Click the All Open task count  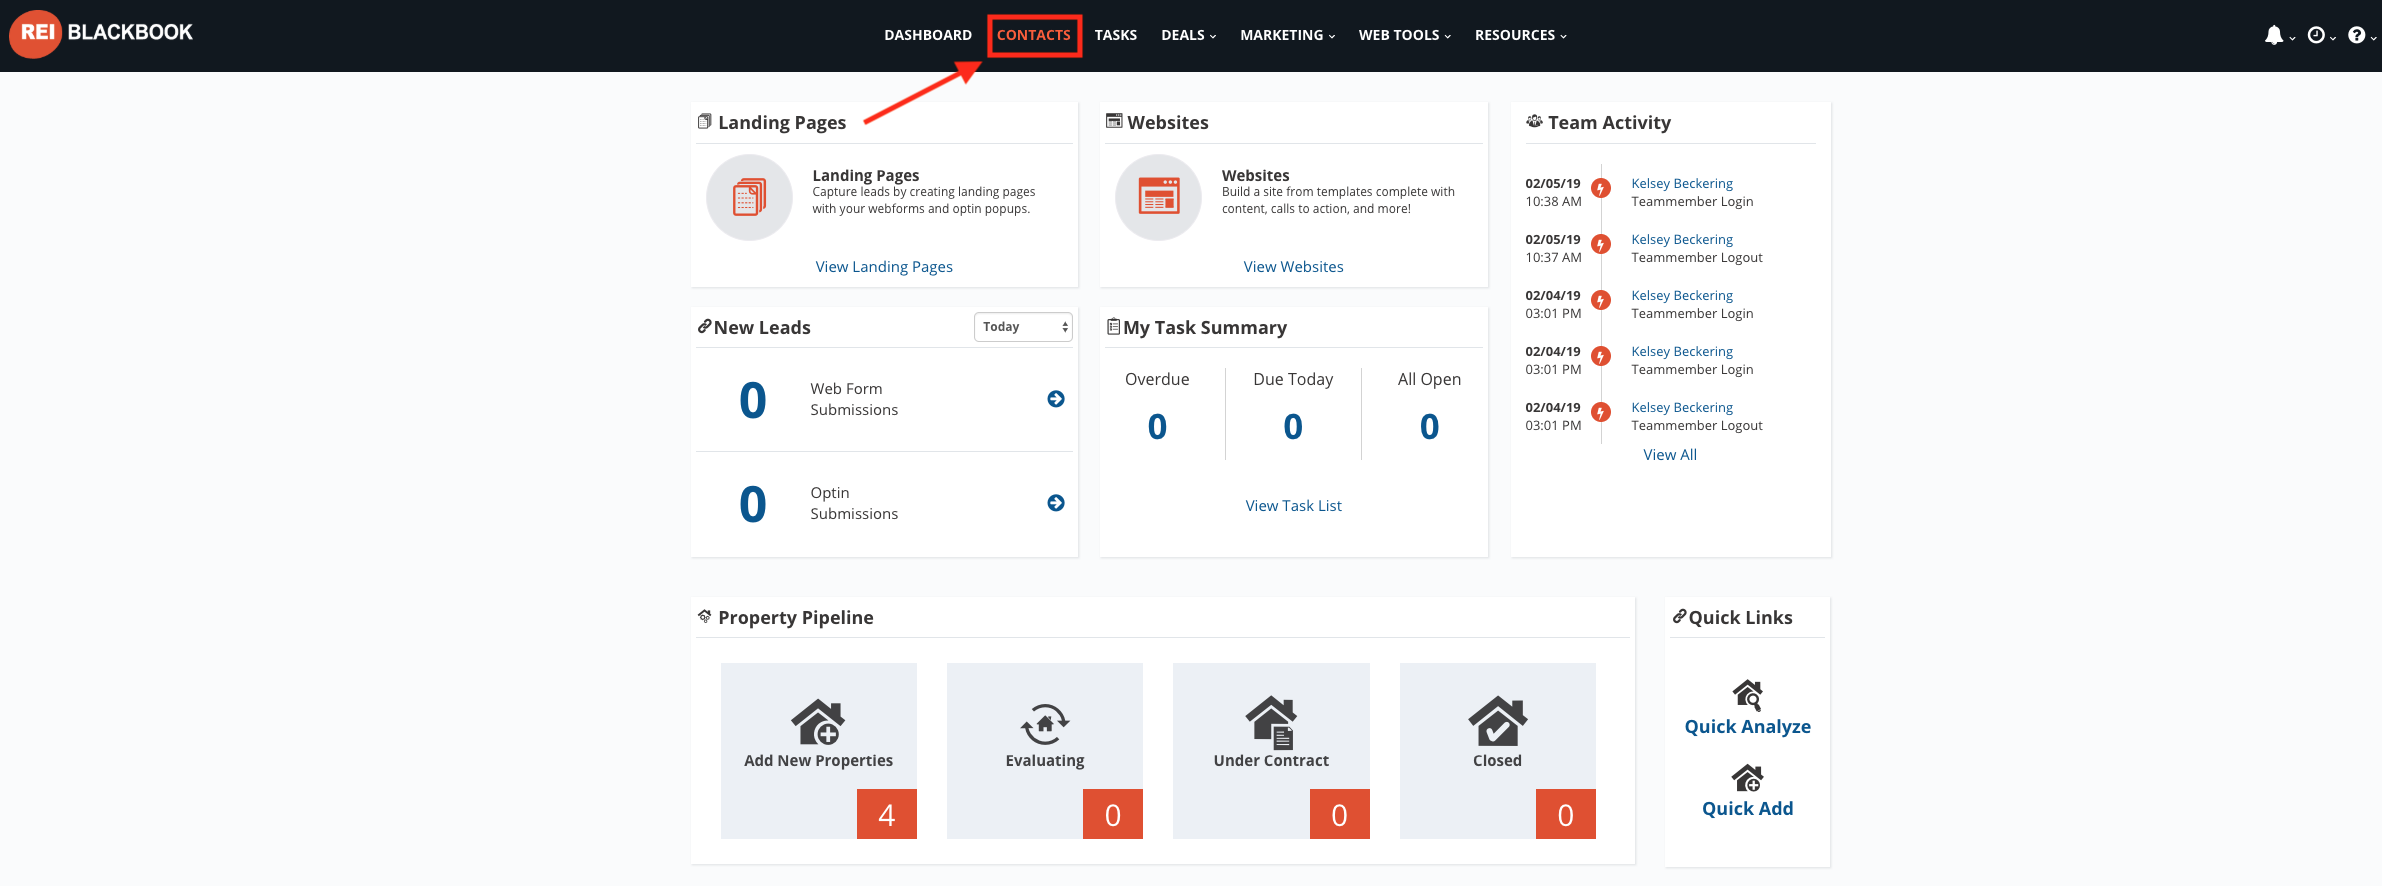[1429, 427]
